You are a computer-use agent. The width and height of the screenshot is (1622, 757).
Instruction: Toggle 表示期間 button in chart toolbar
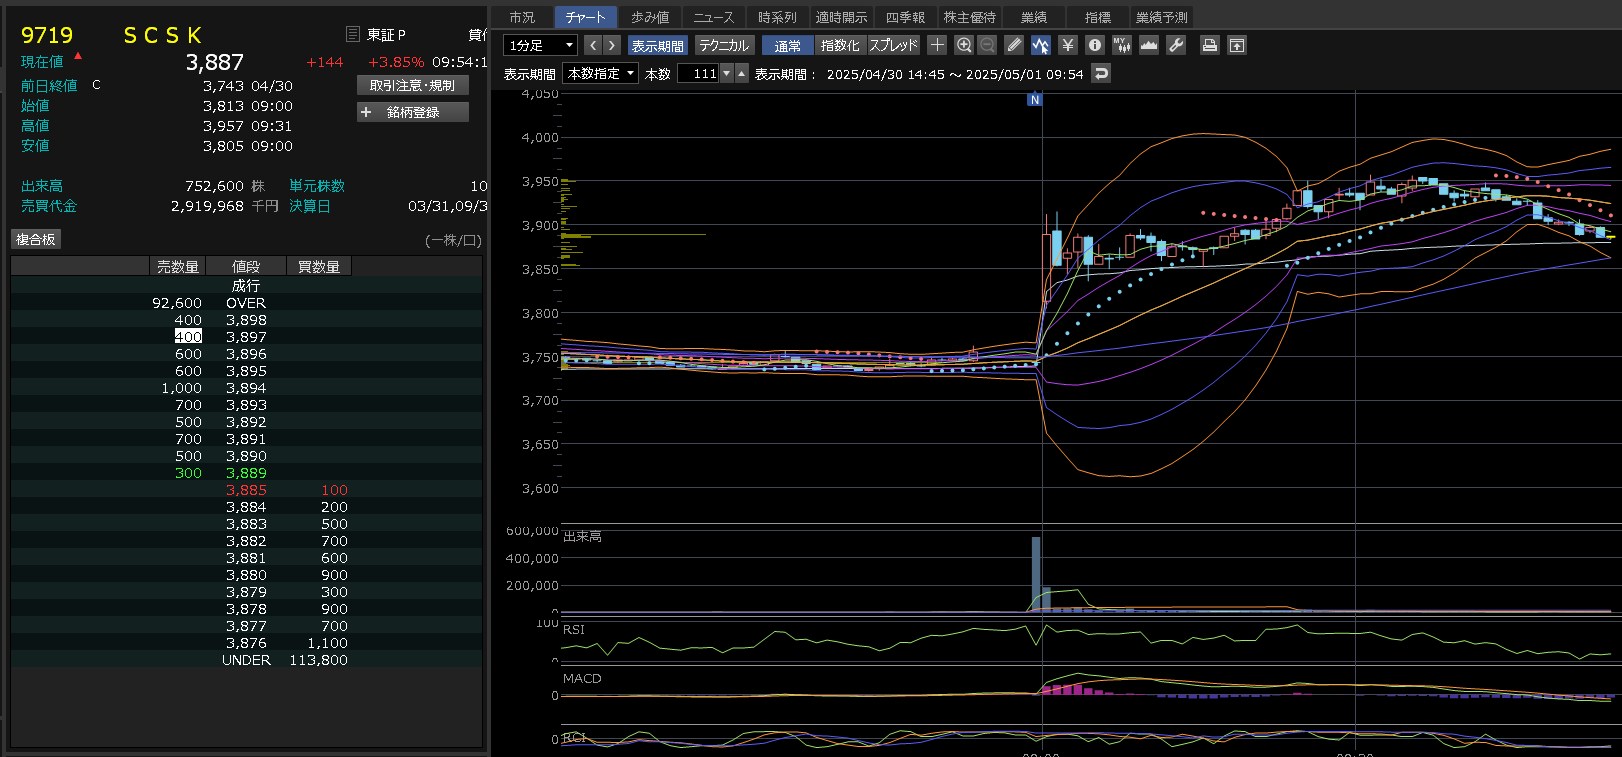(x=657, y=45)
